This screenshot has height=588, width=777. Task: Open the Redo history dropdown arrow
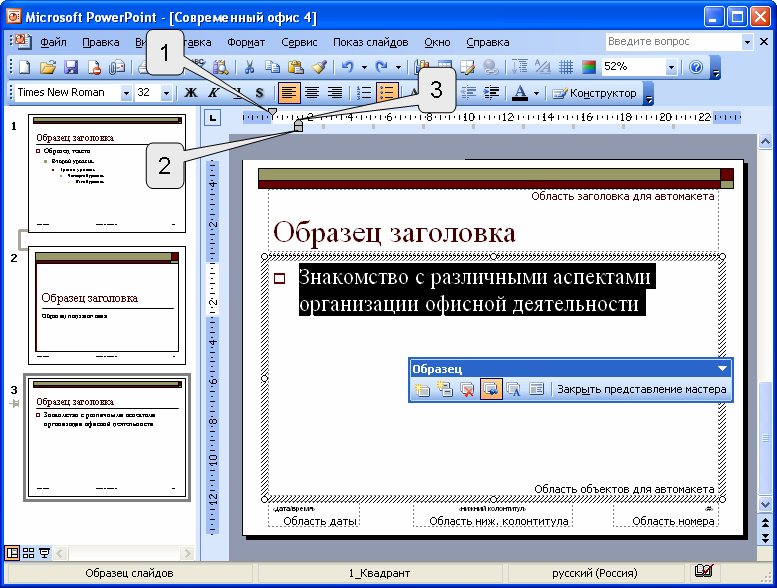(398, 67)
